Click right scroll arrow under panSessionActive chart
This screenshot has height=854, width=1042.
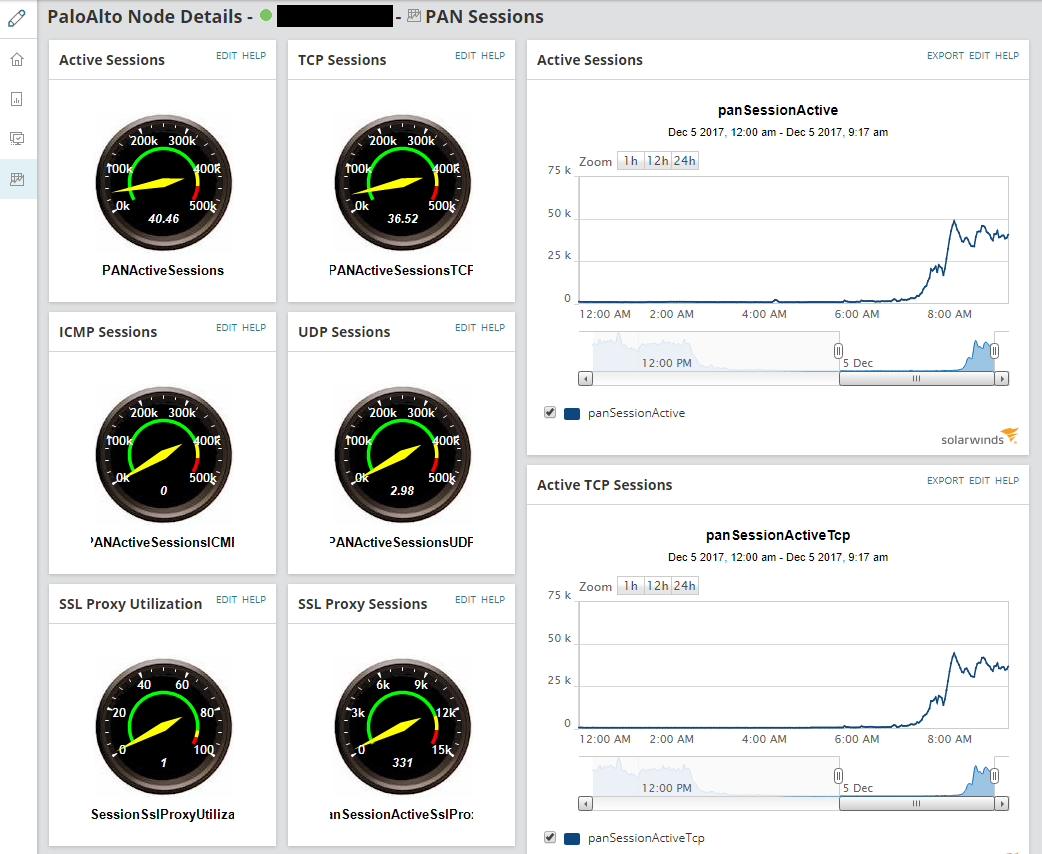pos(1001,379)
